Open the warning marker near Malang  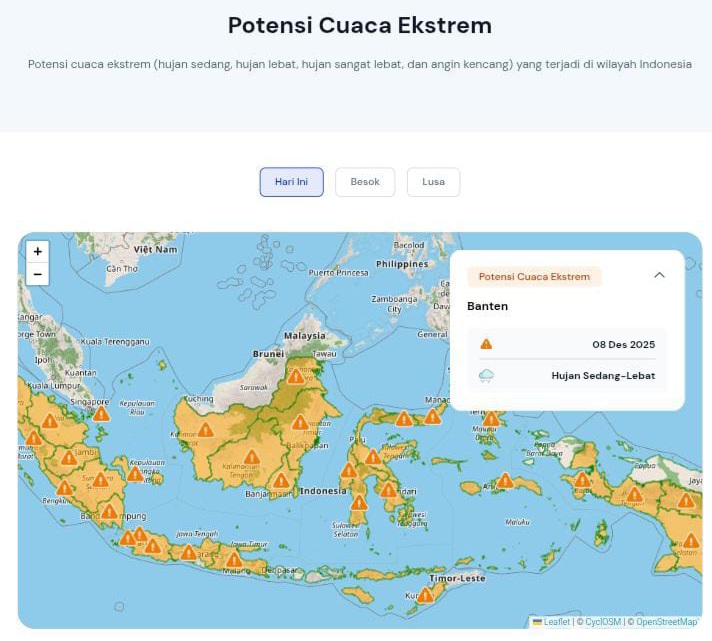point(234,560)
